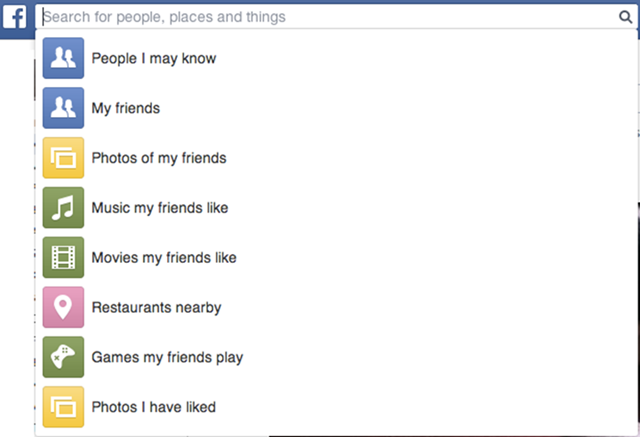Click the pink location pin icon

pos(63,308)
